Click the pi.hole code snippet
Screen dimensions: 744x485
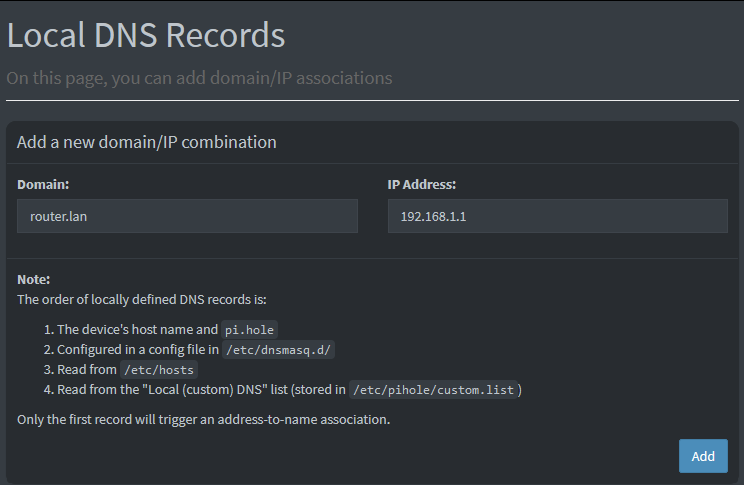point(249,330)
